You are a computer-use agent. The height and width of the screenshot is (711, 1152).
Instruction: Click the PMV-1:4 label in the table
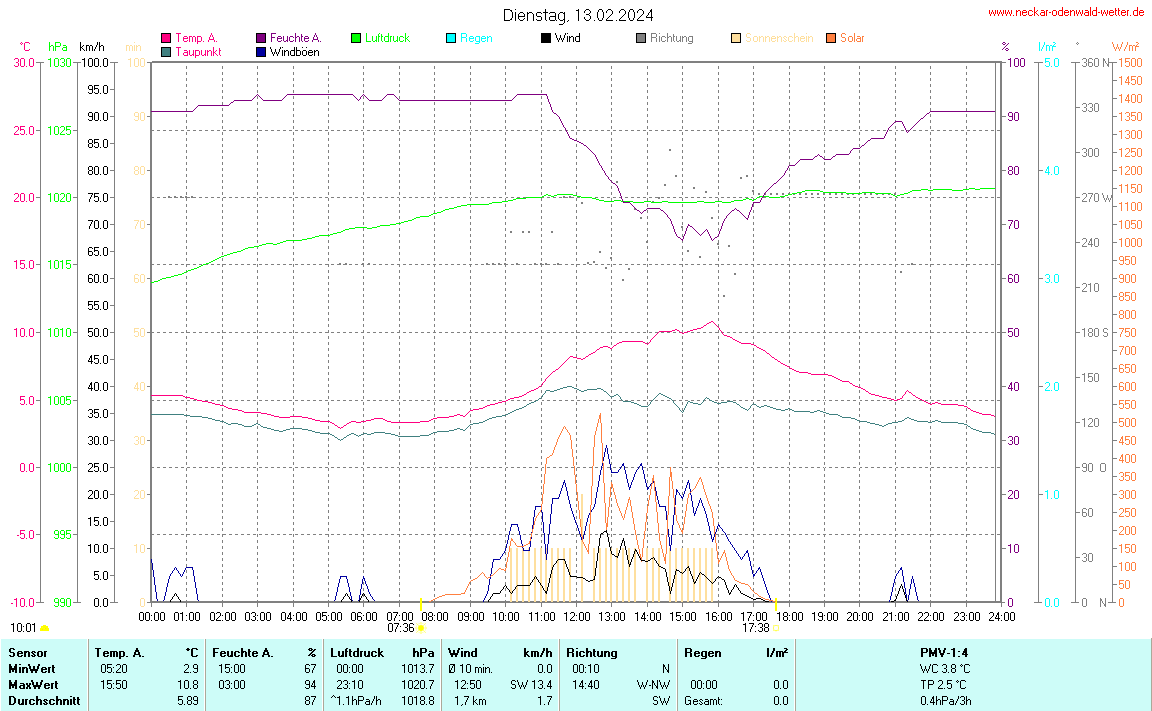coord(944,653)
